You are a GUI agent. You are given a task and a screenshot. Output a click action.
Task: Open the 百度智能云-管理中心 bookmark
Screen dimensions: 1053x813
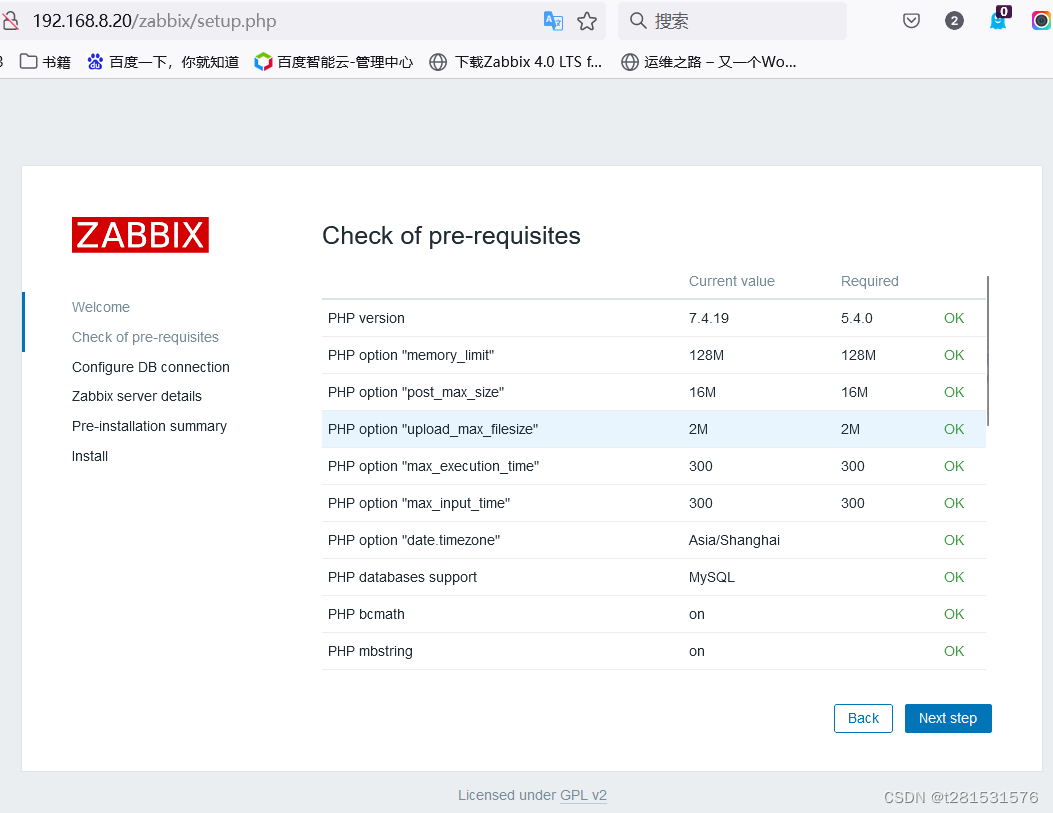pos(334,62)
